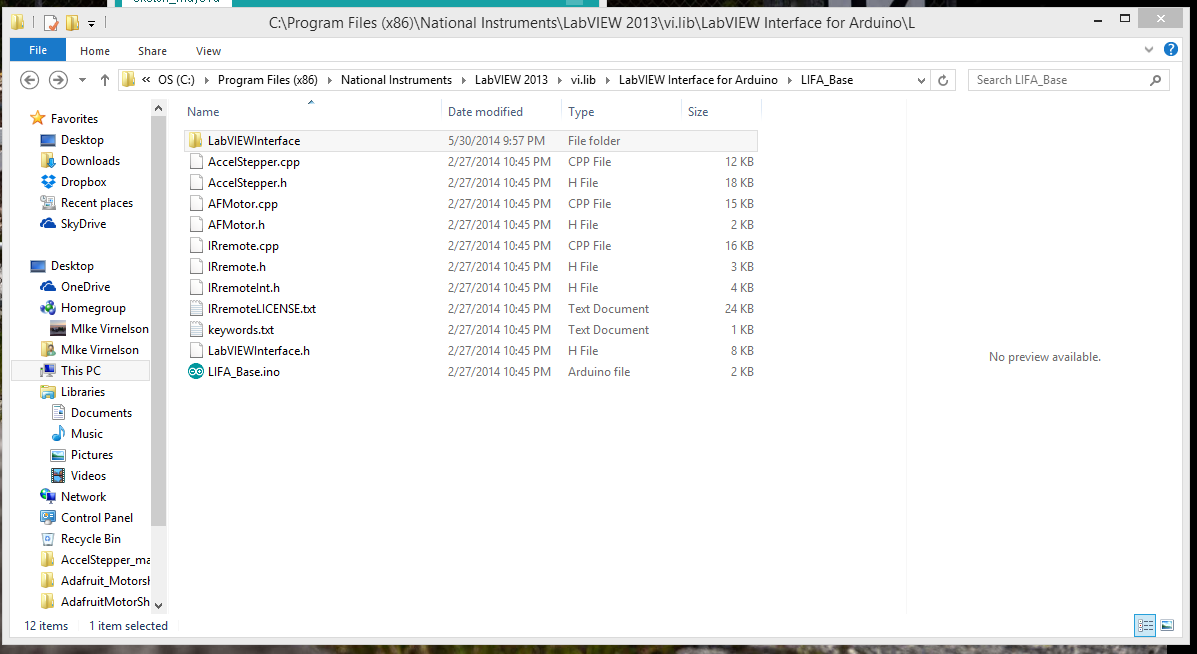This screenshot has height=654, width=1197.
Task: Open Pictures library
Action: (x=92, y=454)
